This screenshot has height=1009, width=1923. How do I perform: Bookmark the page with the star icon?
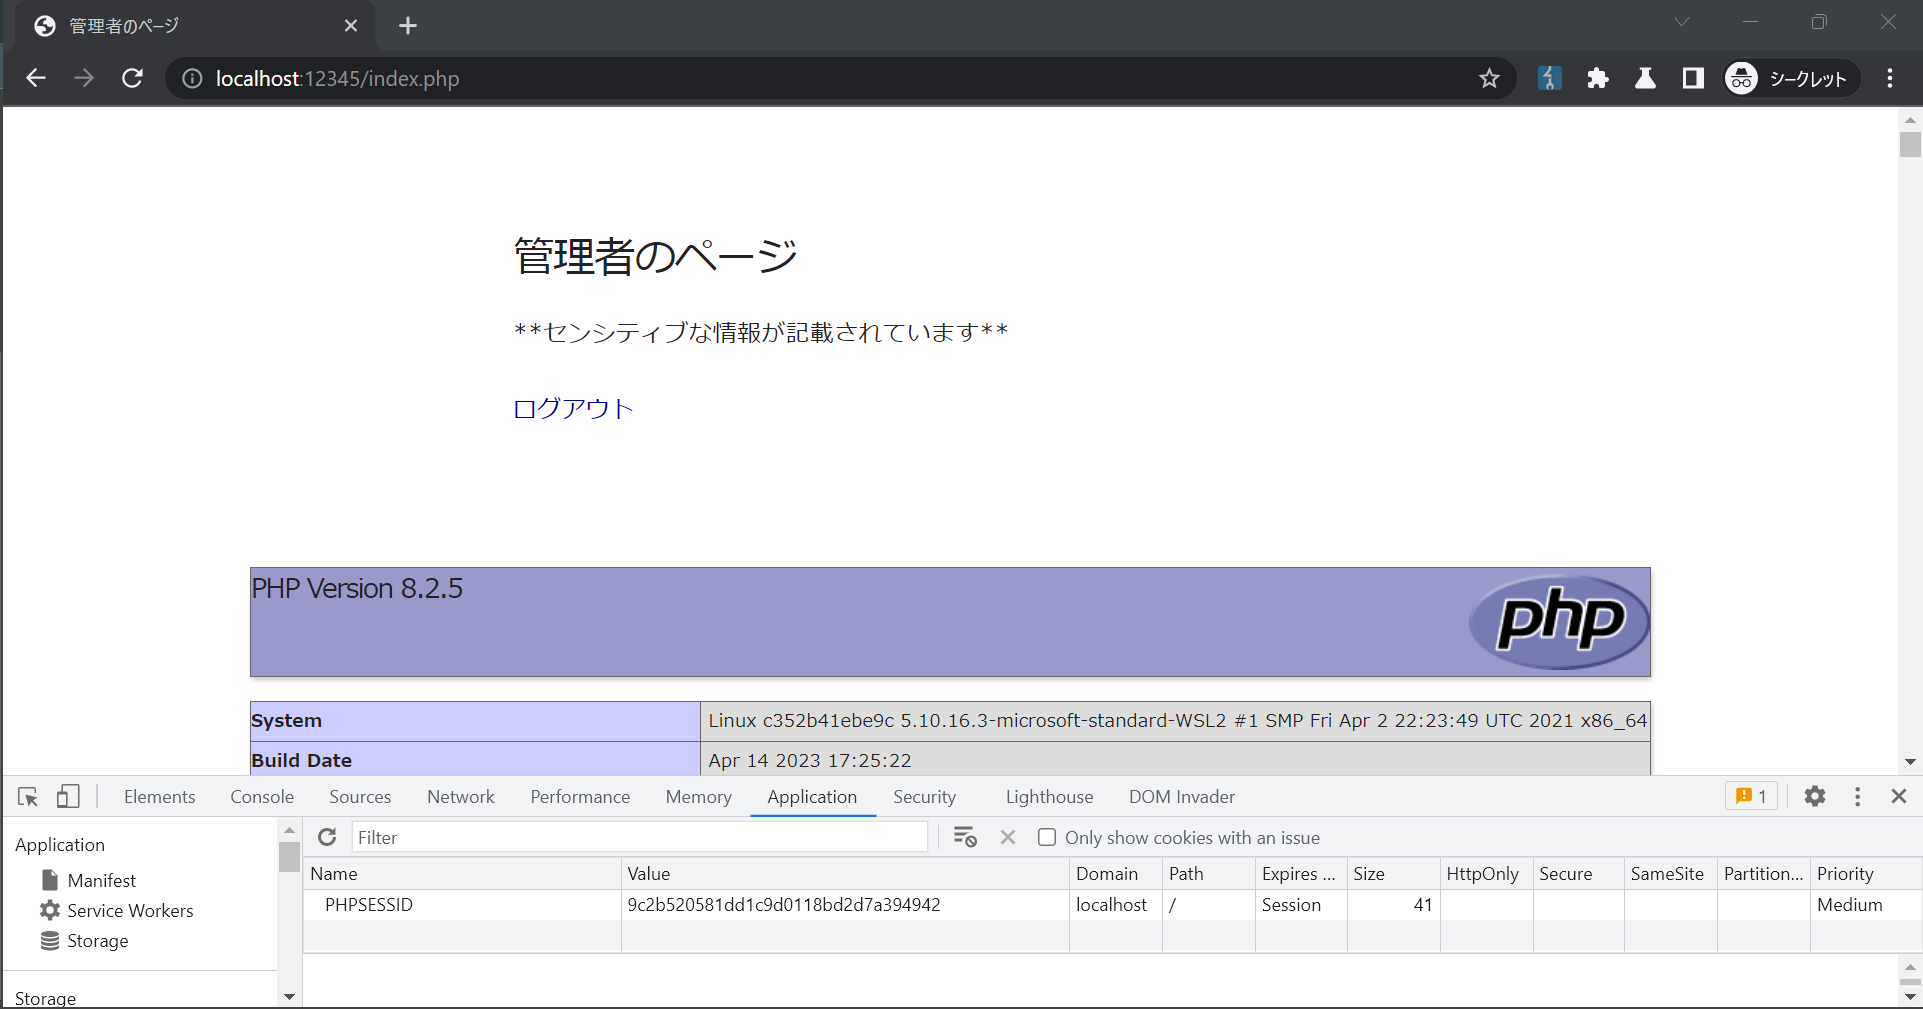coord(1489,78)
